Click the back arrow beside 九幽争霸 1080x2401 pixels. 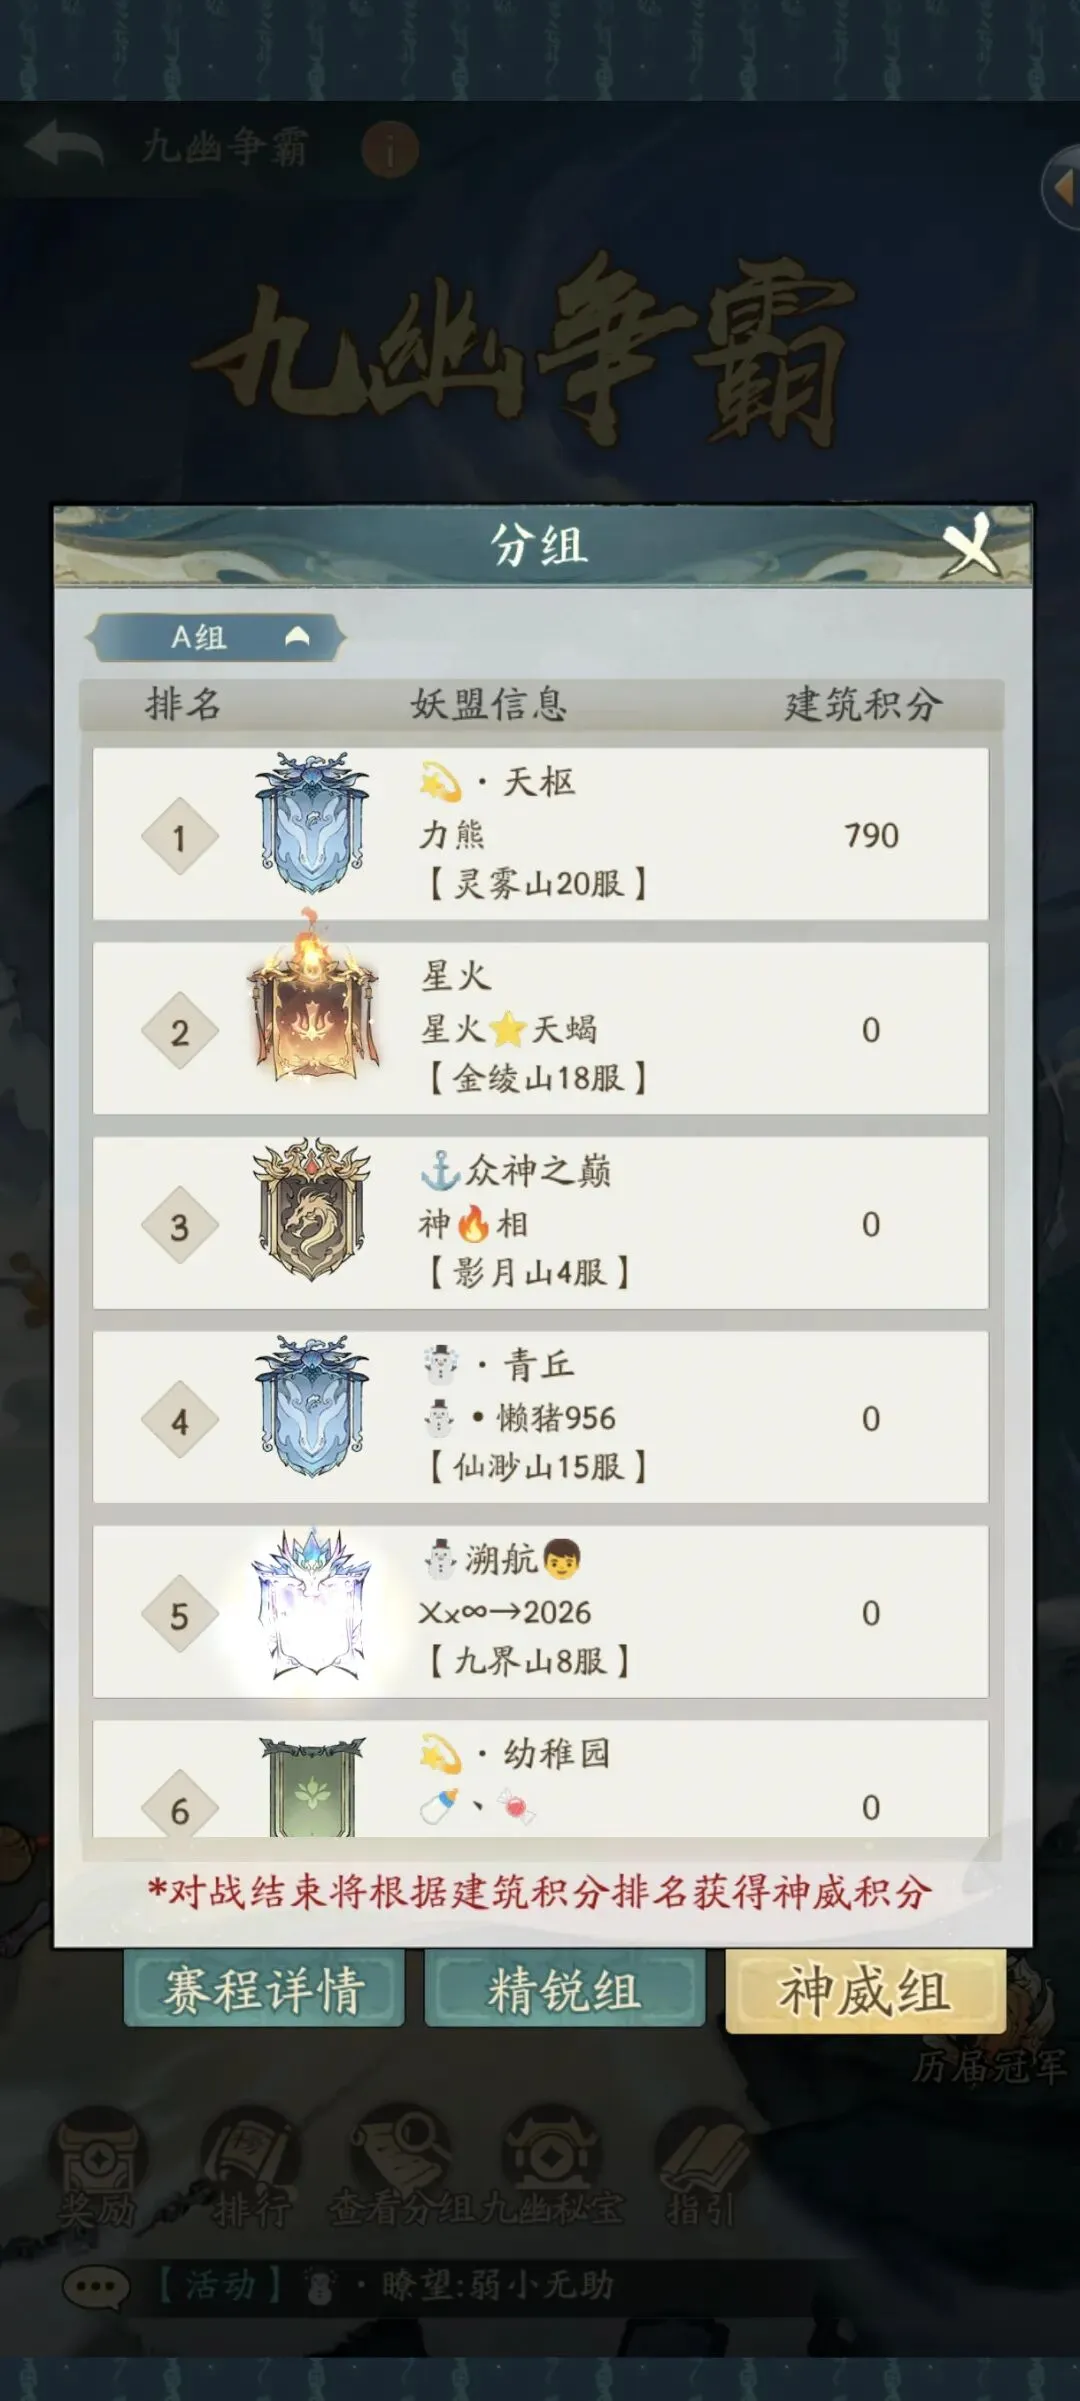63,147
